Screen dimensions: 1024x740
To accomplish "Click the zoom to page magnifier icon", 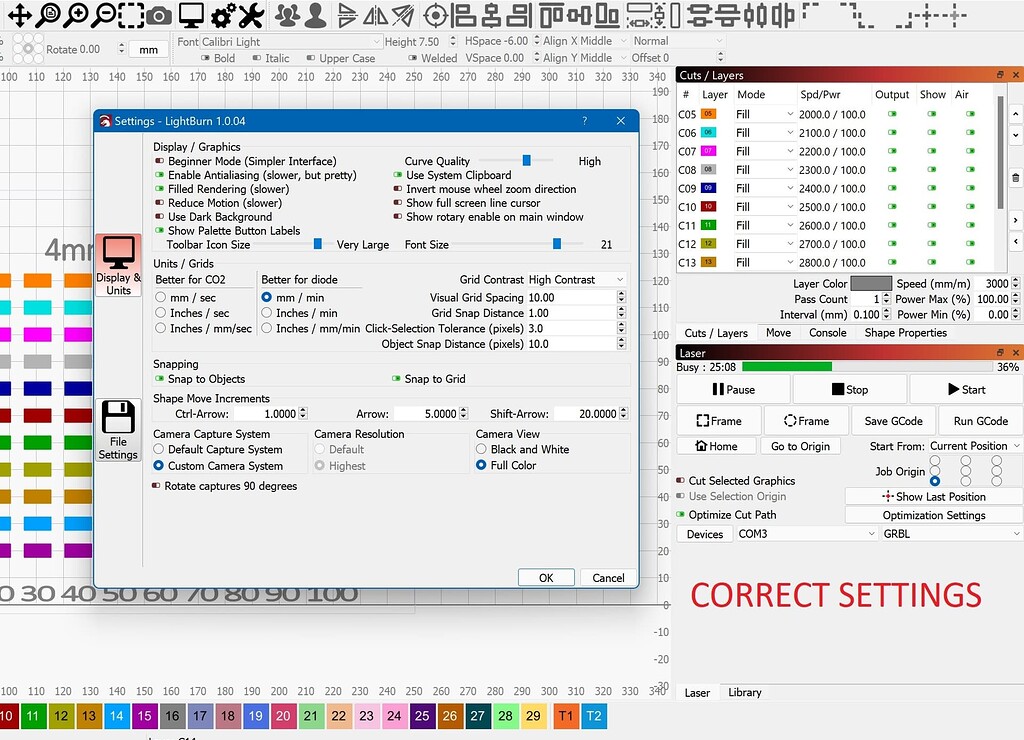I will click(x=48, y=15).
